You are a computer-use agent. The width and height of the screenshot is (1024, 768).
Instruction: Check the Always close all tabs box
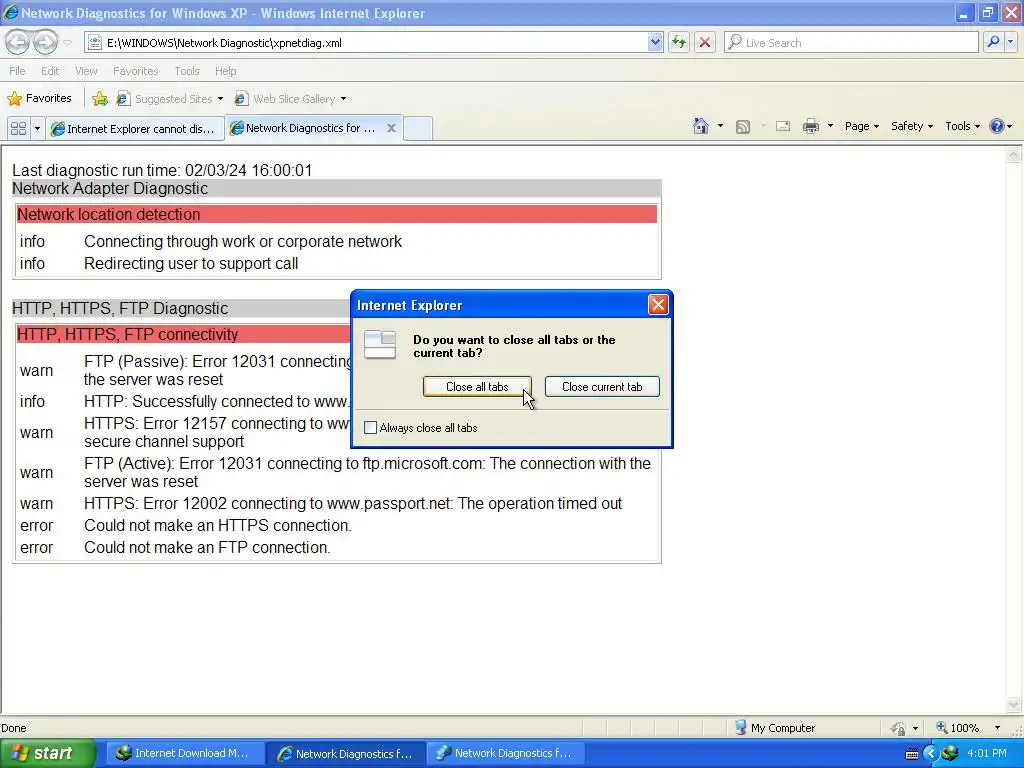pos(370,428)
